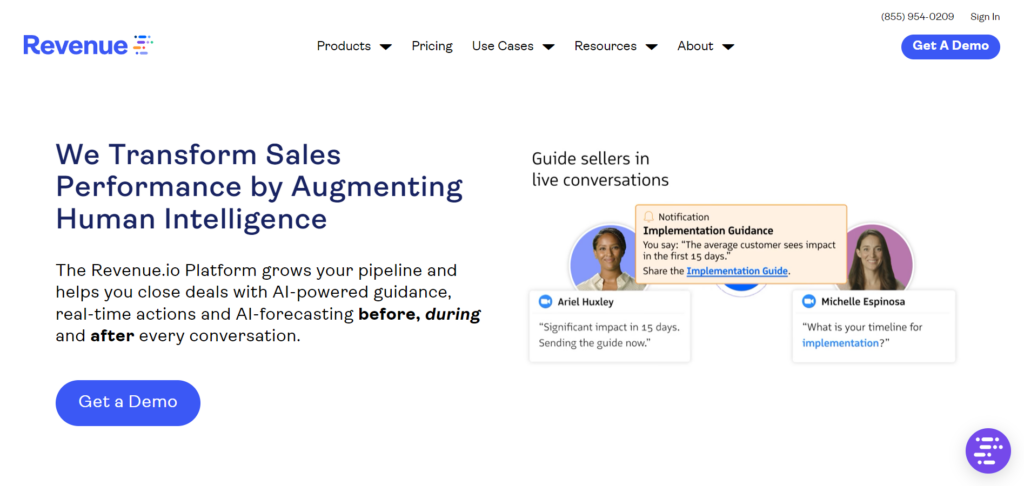Image resolution: width=1024 pixels, height=486 pixels.
Task: Click the video camera icon beside Michelle Espinosa
Action: pos(809,302)
